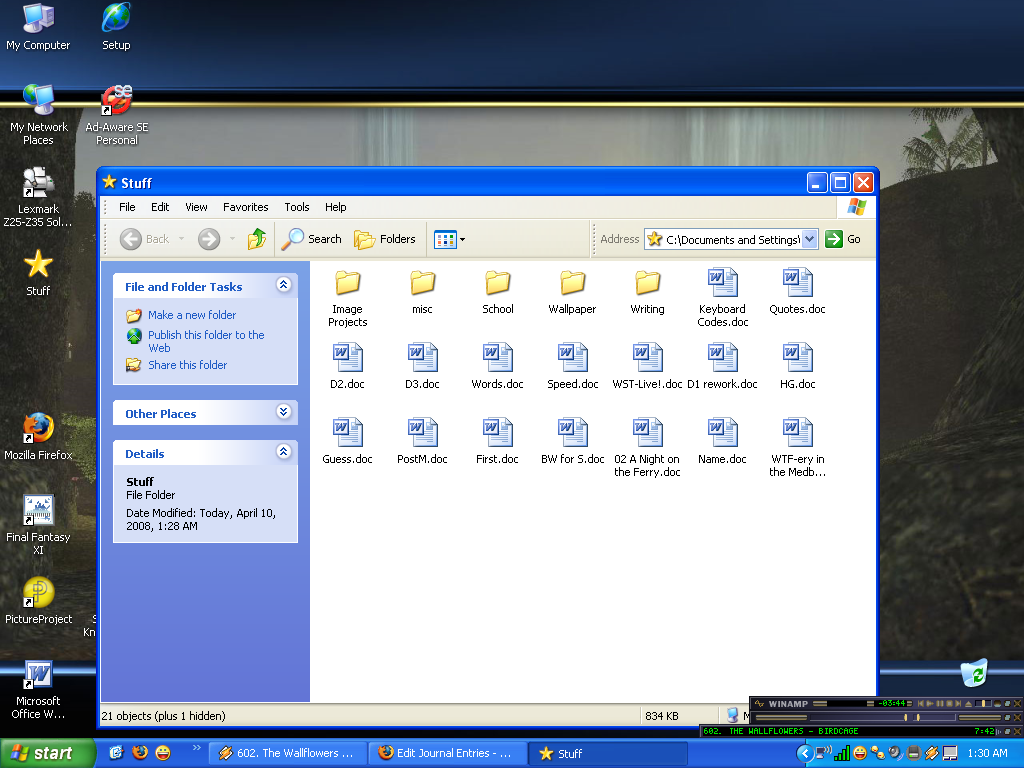This screenshot has width=1024, height=768.
Task: Select the WST-Live!.doc file
Action: coord(648,366)
